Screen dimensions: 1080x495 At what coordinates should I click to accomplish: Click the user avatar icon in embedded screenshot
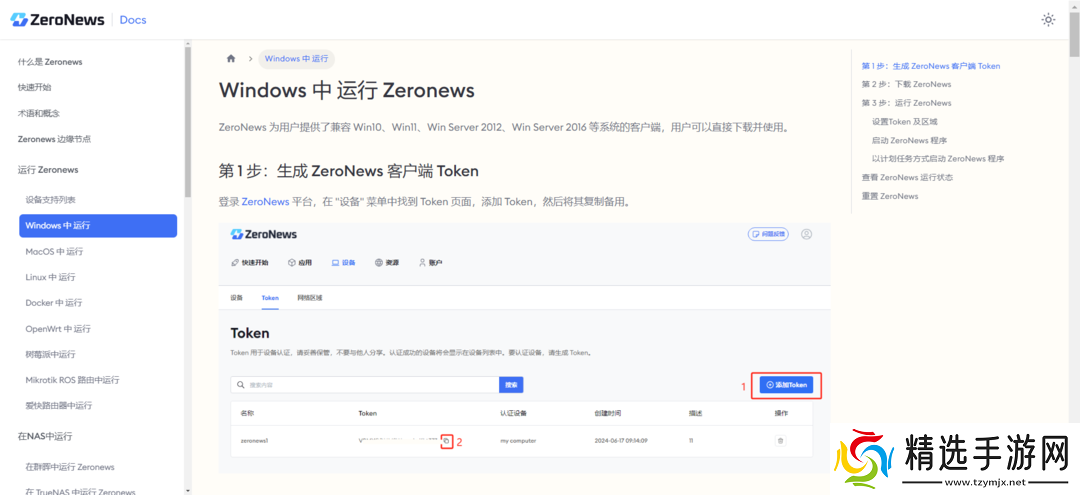point(807,234)
